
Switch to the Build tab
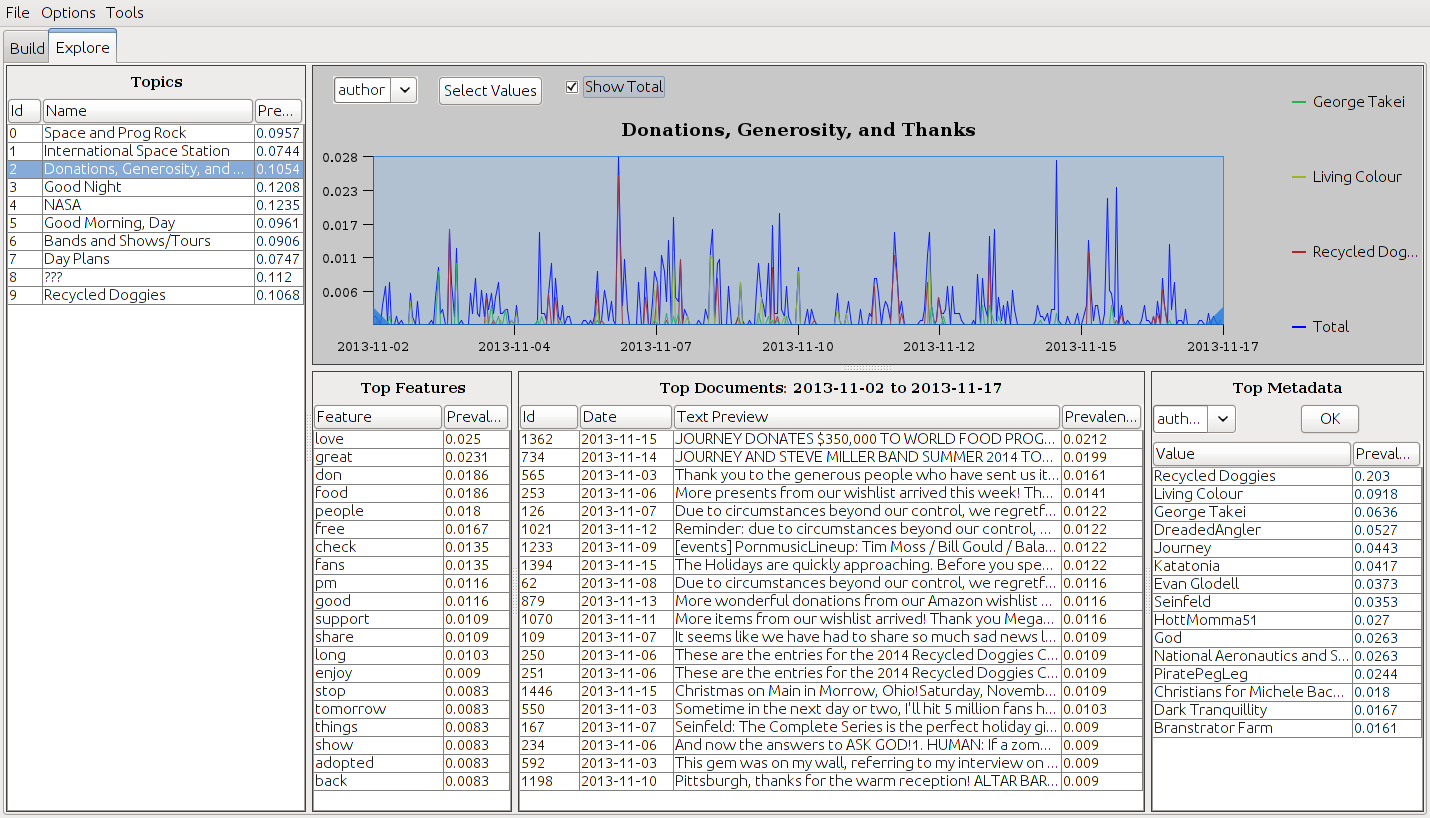pos(27,48)
